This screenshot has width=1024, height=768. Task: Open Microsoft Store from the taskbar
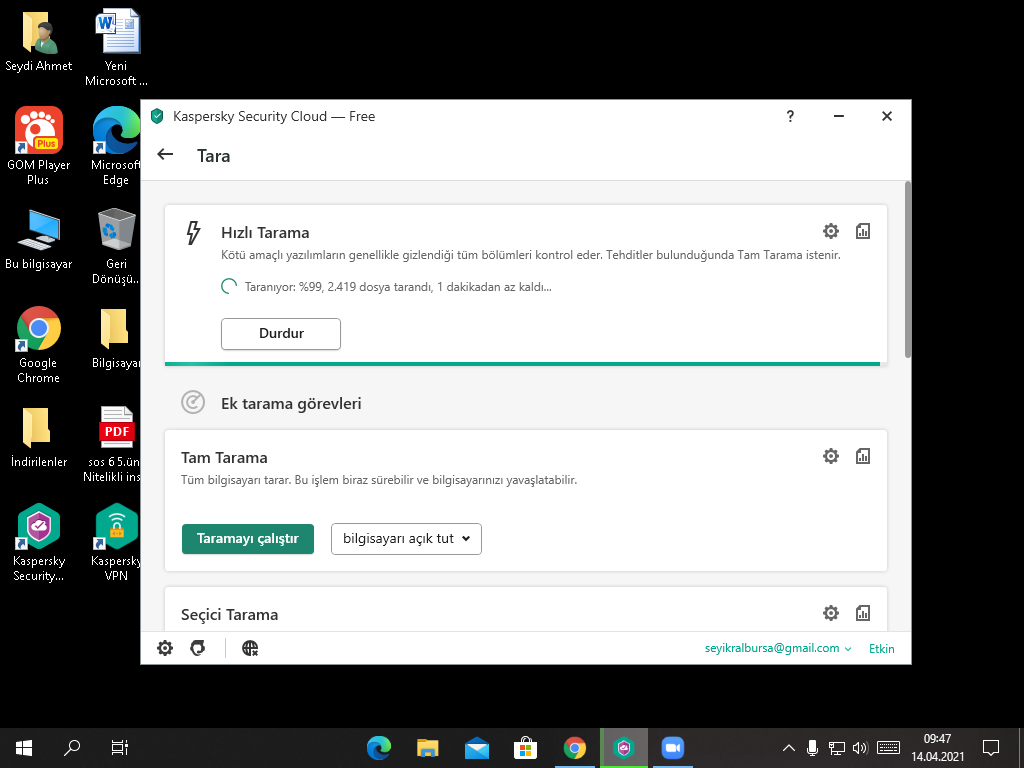pos(526,748)
